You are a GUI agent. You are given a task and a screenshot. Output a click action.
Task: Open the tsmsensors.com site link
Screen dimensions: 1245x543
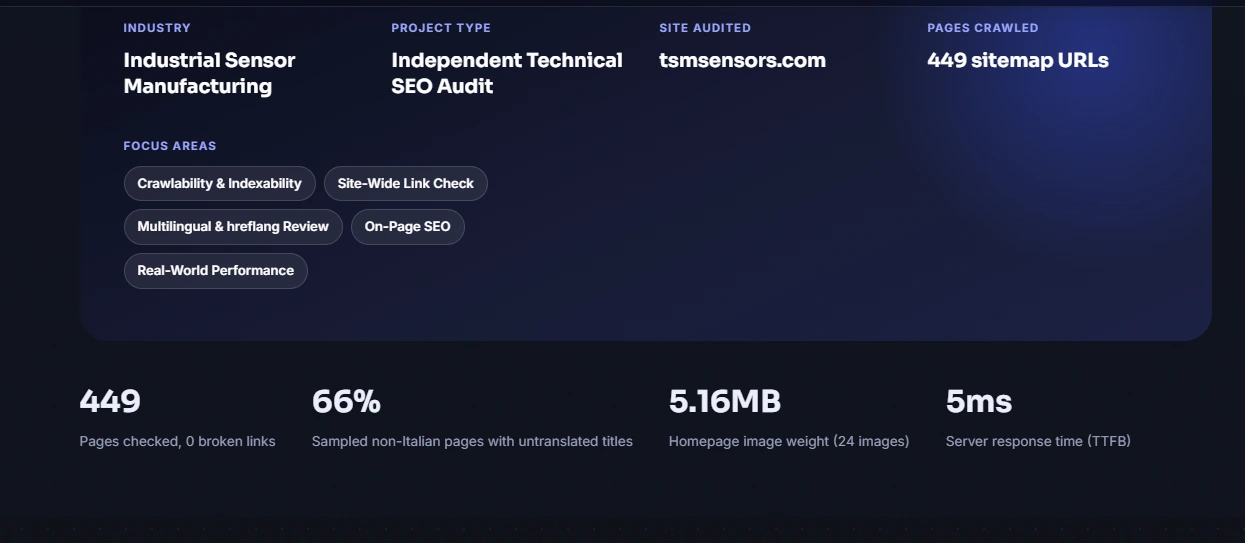pyautogui.click(x=742, y=60)
